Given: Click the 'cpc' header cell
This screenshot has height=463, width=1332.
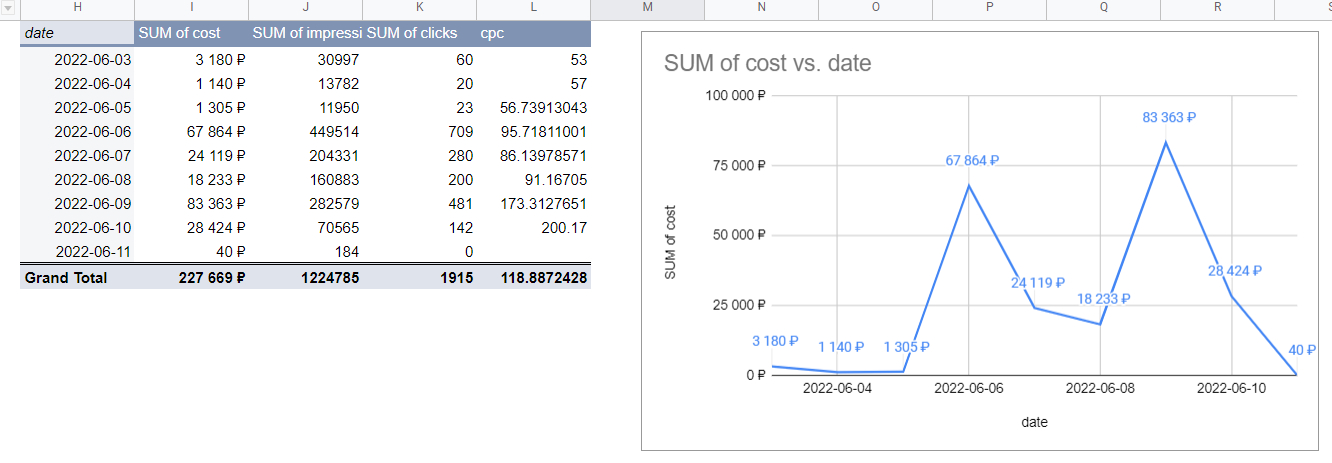Looking at the screenshot, I should tap(533, 33).
